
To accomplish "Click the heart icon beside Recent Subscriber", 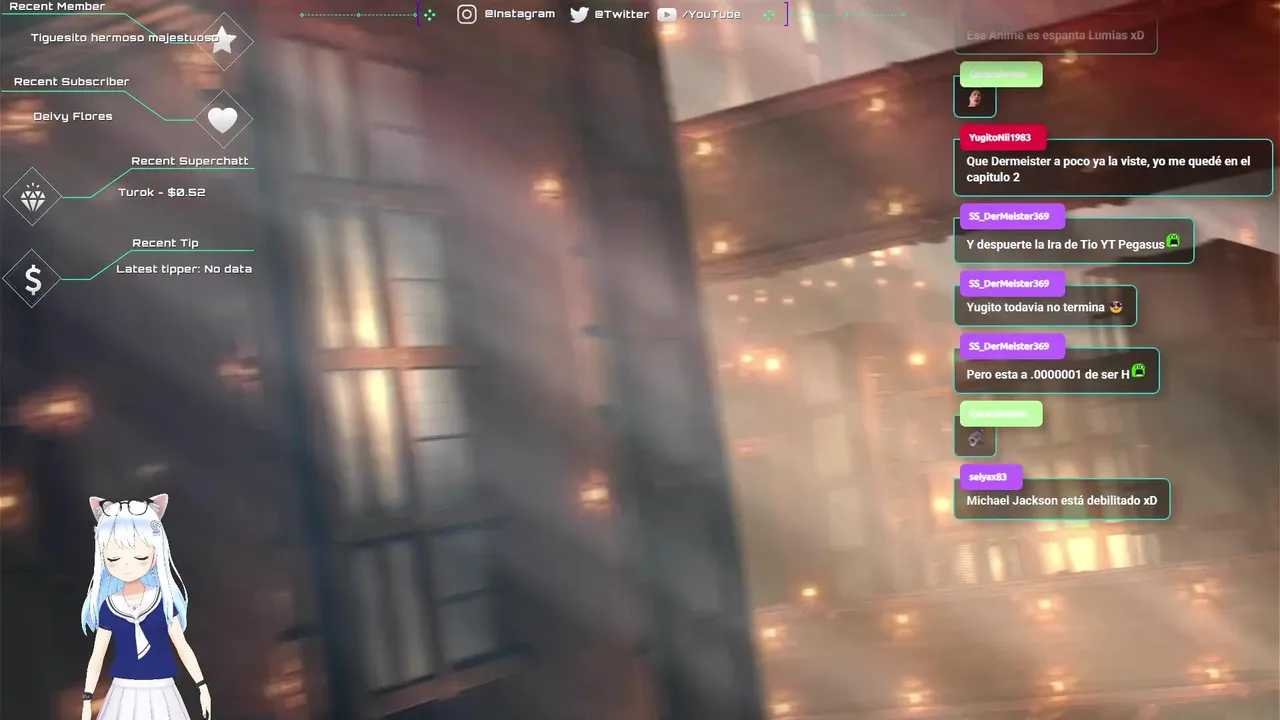I will tap(222, 120).
